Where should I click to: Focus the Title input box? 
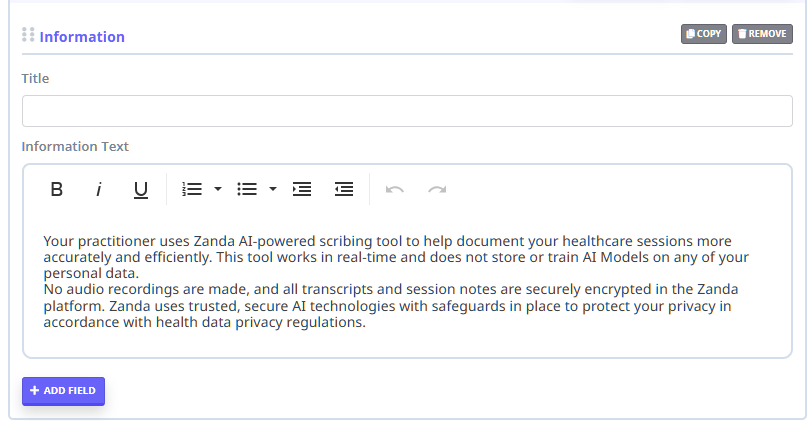tap(407, 111)
